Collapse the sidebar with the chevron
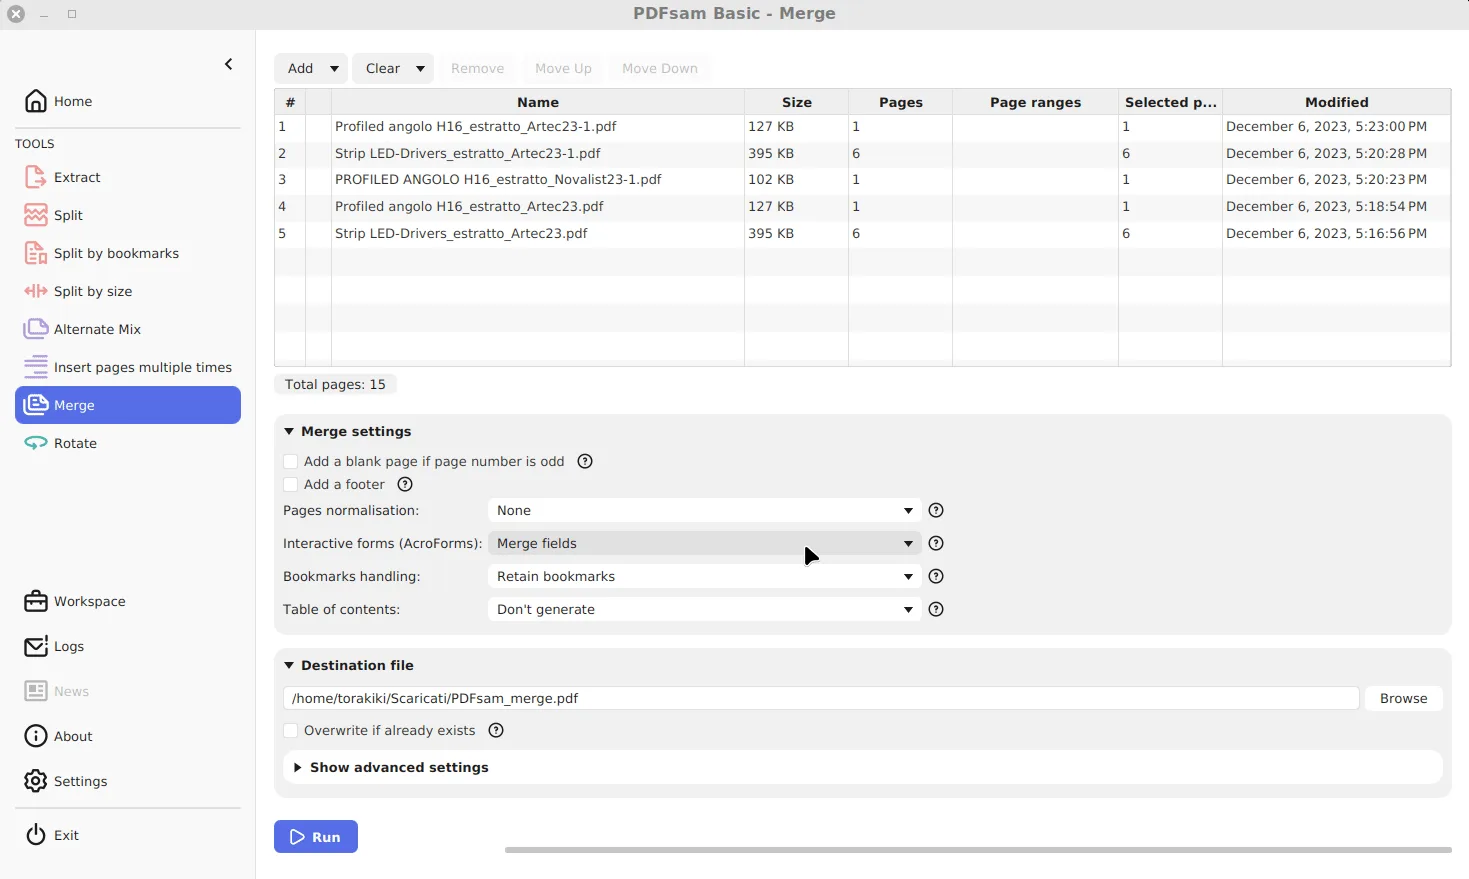The width and height of the screenshot is (1469, 879). pyautogui.click(x=228, y=64)
